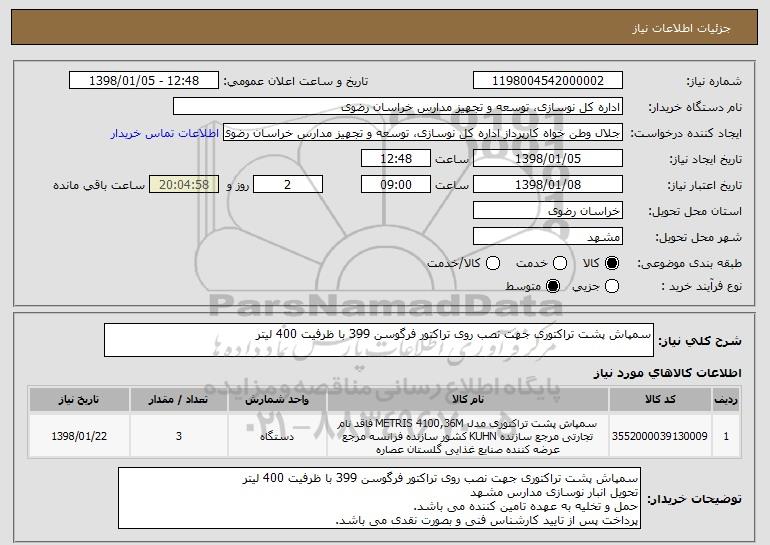This screenshot has height=545, width=770.
Task: Click the استان محل تحویل label
Action: tap(695, 211)
